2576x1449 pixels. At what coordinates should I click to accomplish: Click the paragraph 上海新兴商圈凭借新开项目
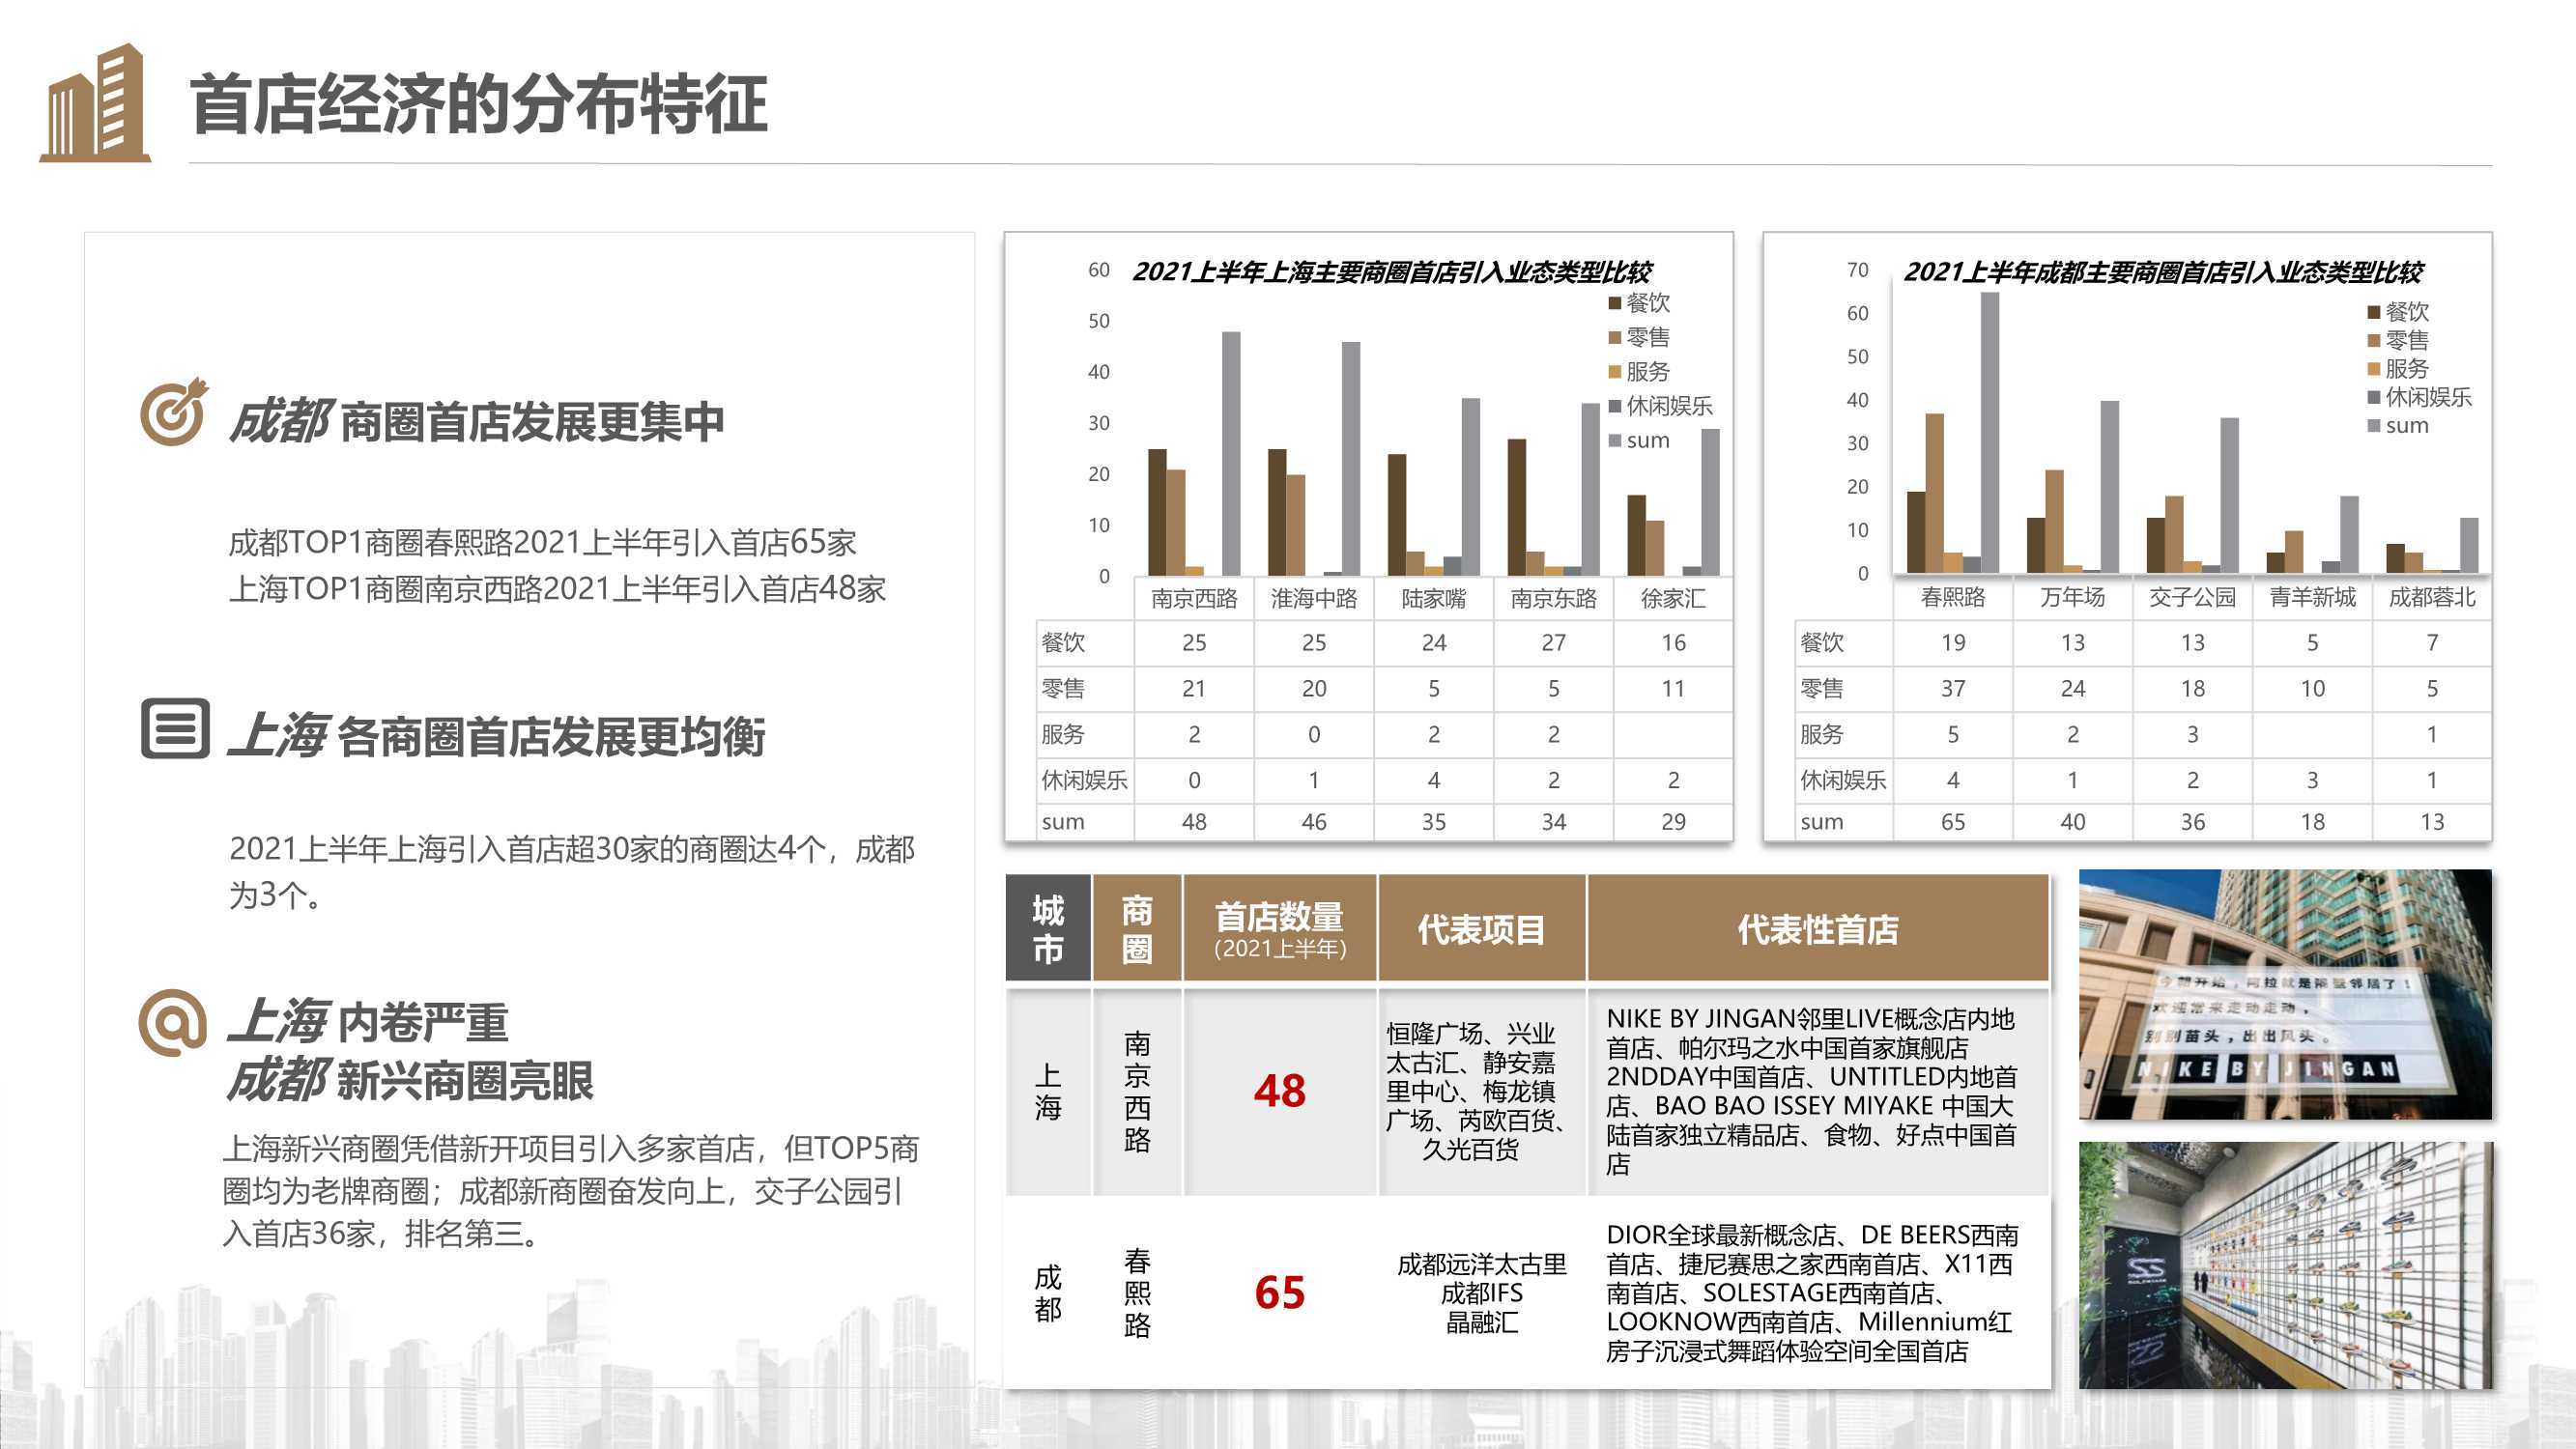571,1190
